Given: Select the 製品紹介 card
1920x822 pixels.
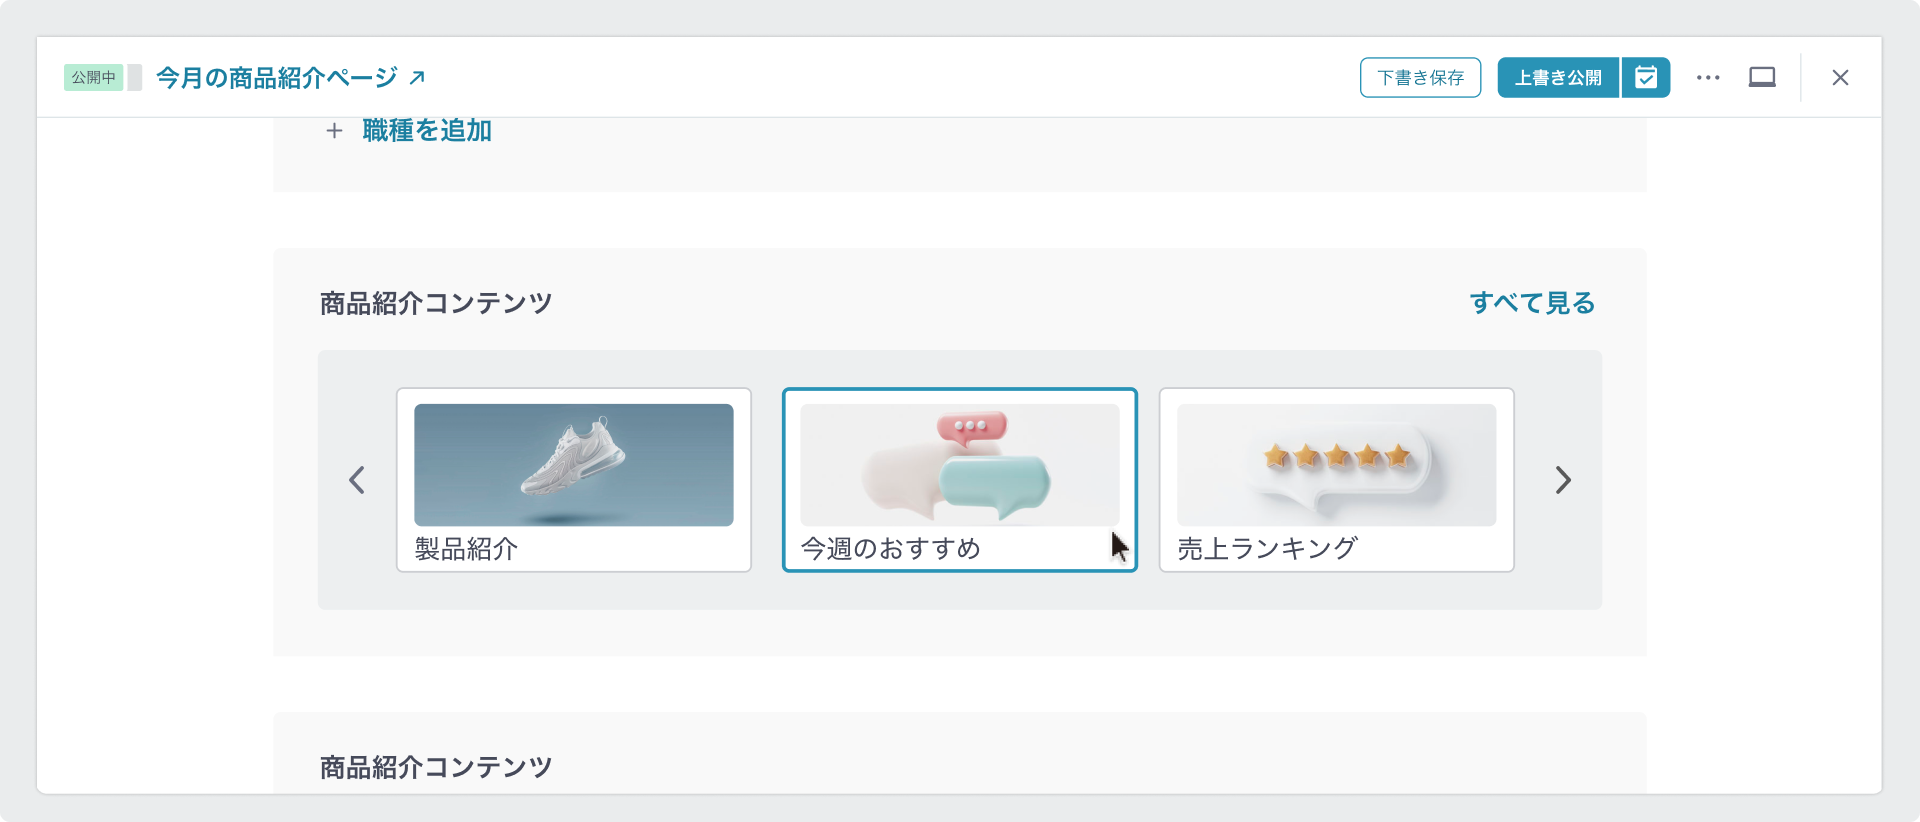Looking at the screenshot, I should 574,480.
